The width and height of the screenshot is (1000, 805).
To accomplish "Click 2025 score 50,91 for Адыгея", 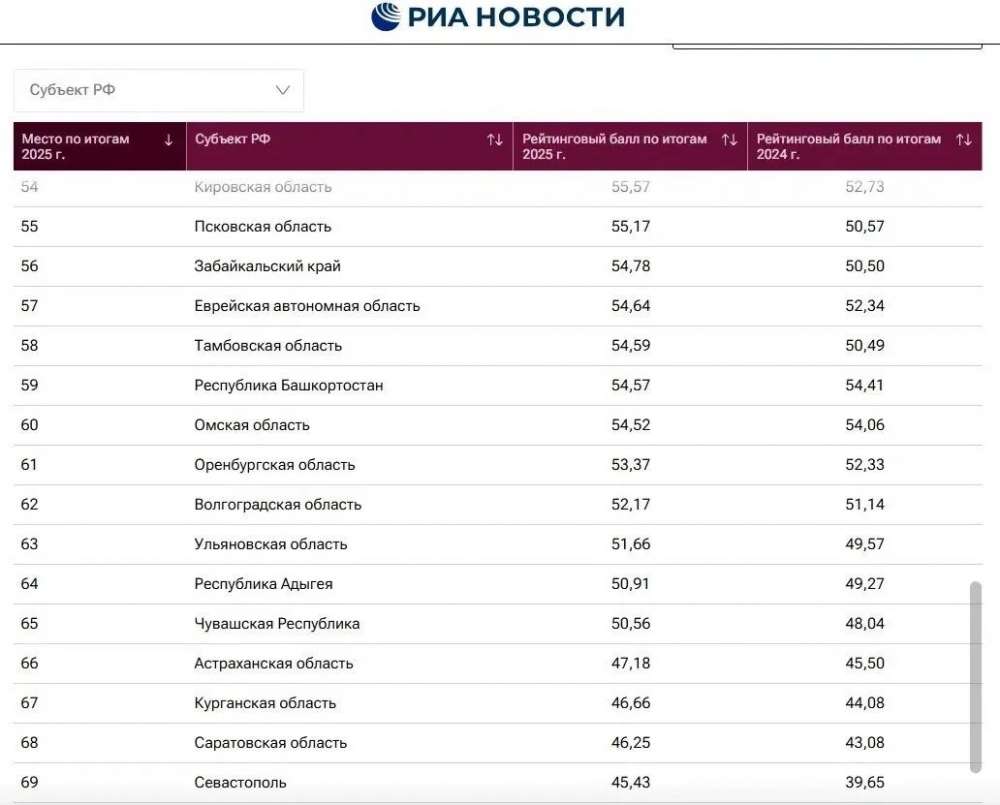I will point(630,584).
